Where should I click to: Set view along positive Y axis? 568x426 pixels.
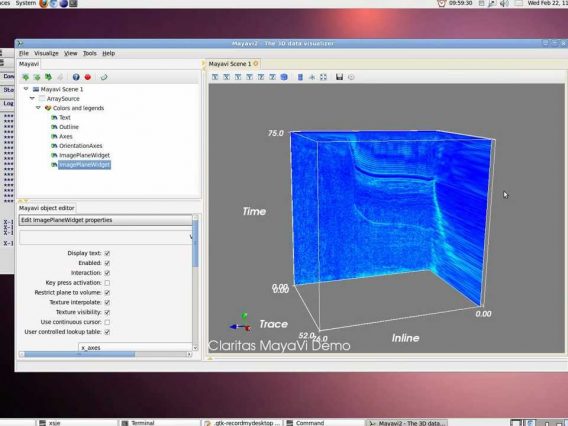238,77
